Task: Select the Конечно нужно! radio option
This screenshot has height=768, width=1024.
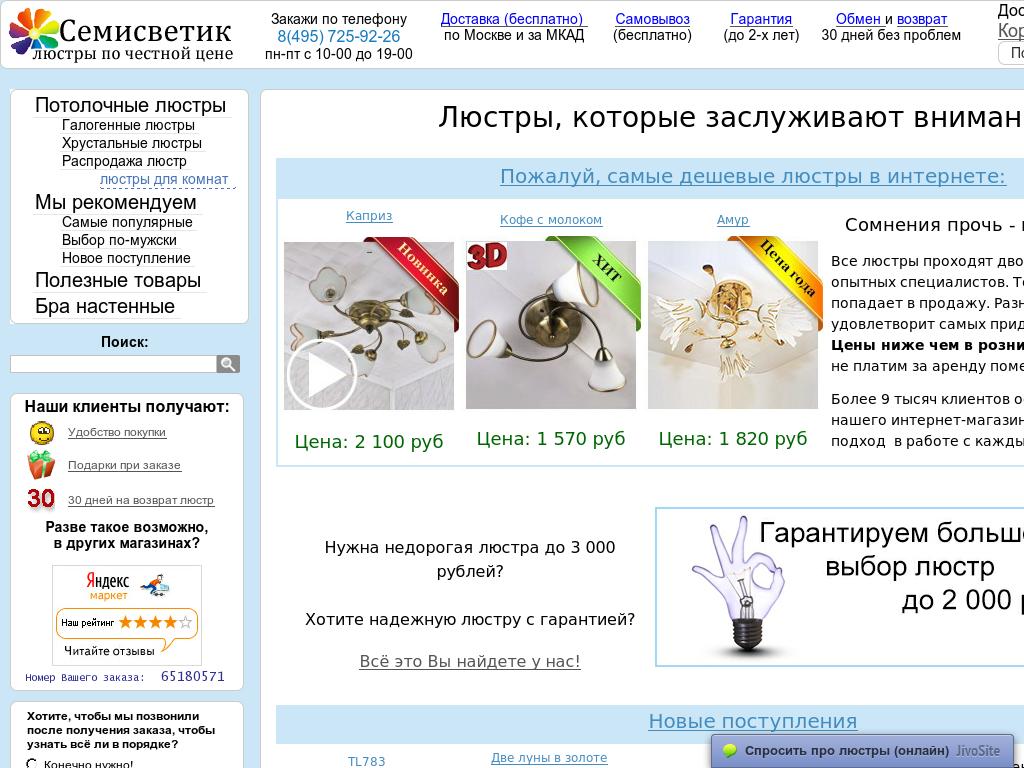Action: tap(32, 763)
